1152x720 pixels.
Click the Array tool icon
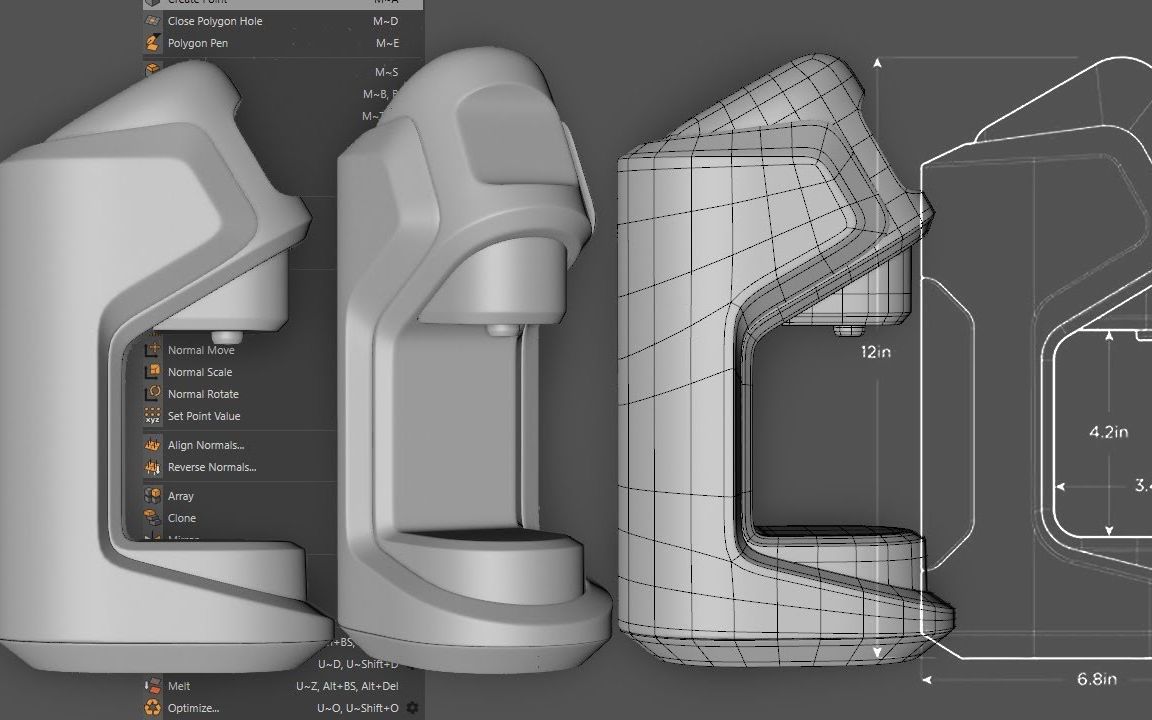coord(155,495)
